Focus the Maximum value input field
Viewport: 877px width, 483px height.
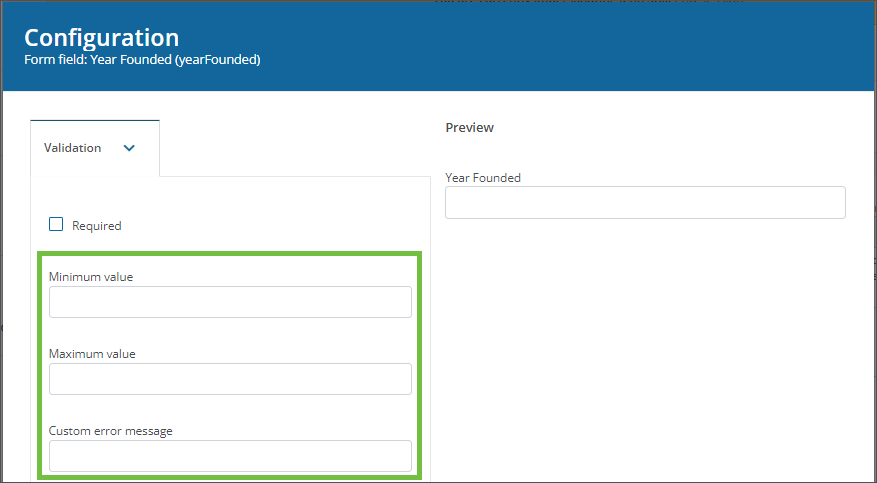[230, 379]
